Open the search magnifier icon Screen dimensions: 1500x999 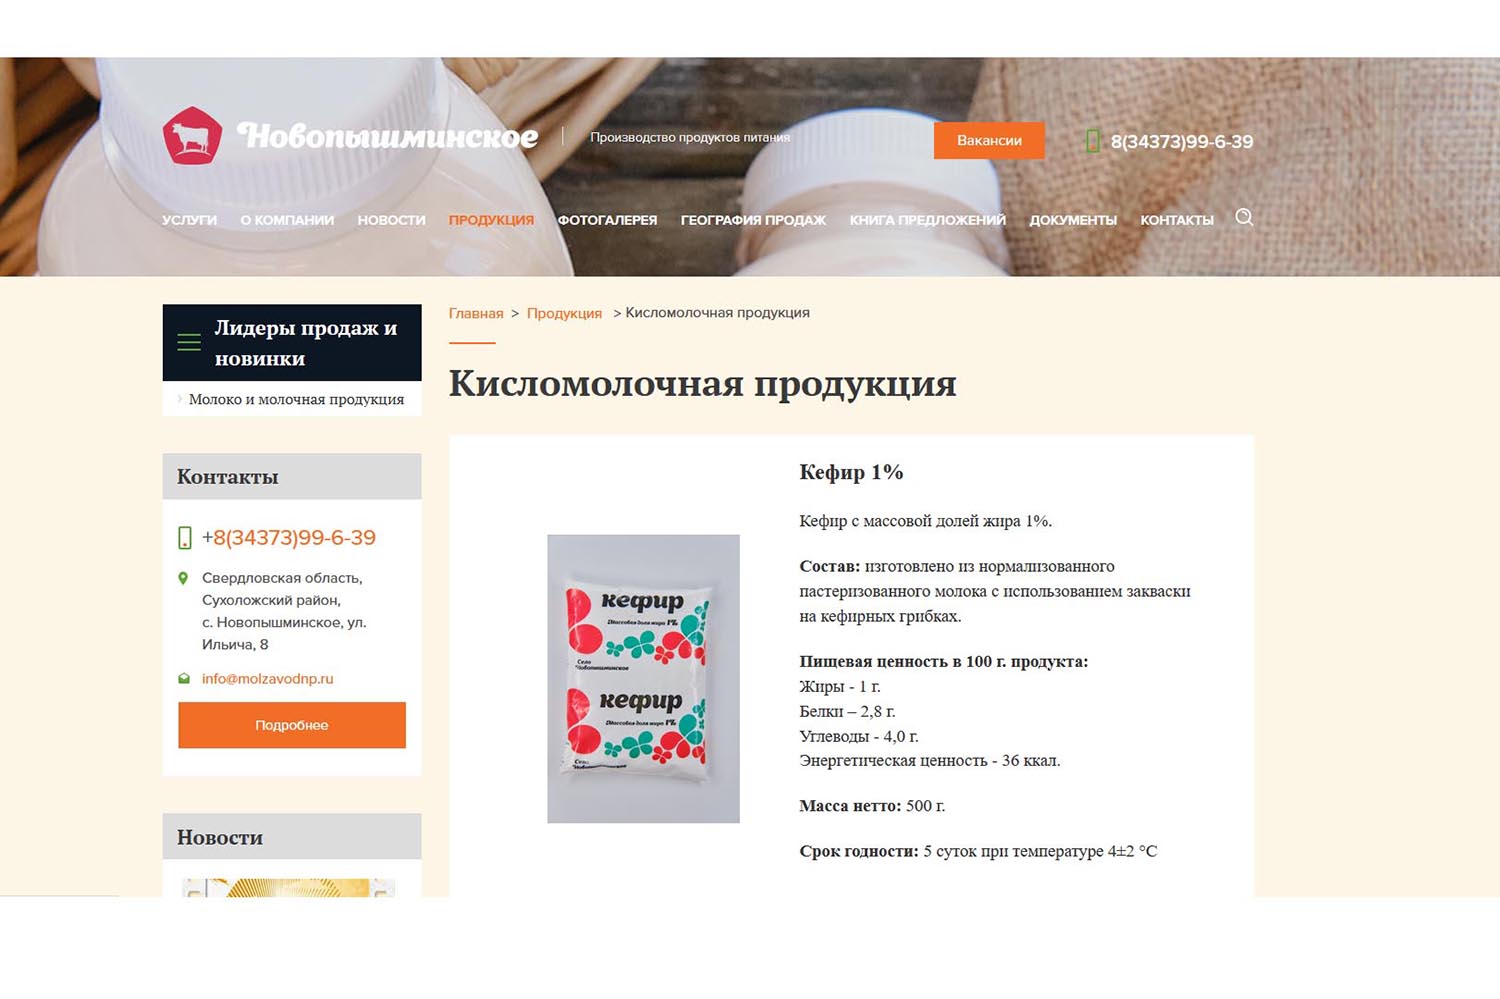pos(1244,217)
